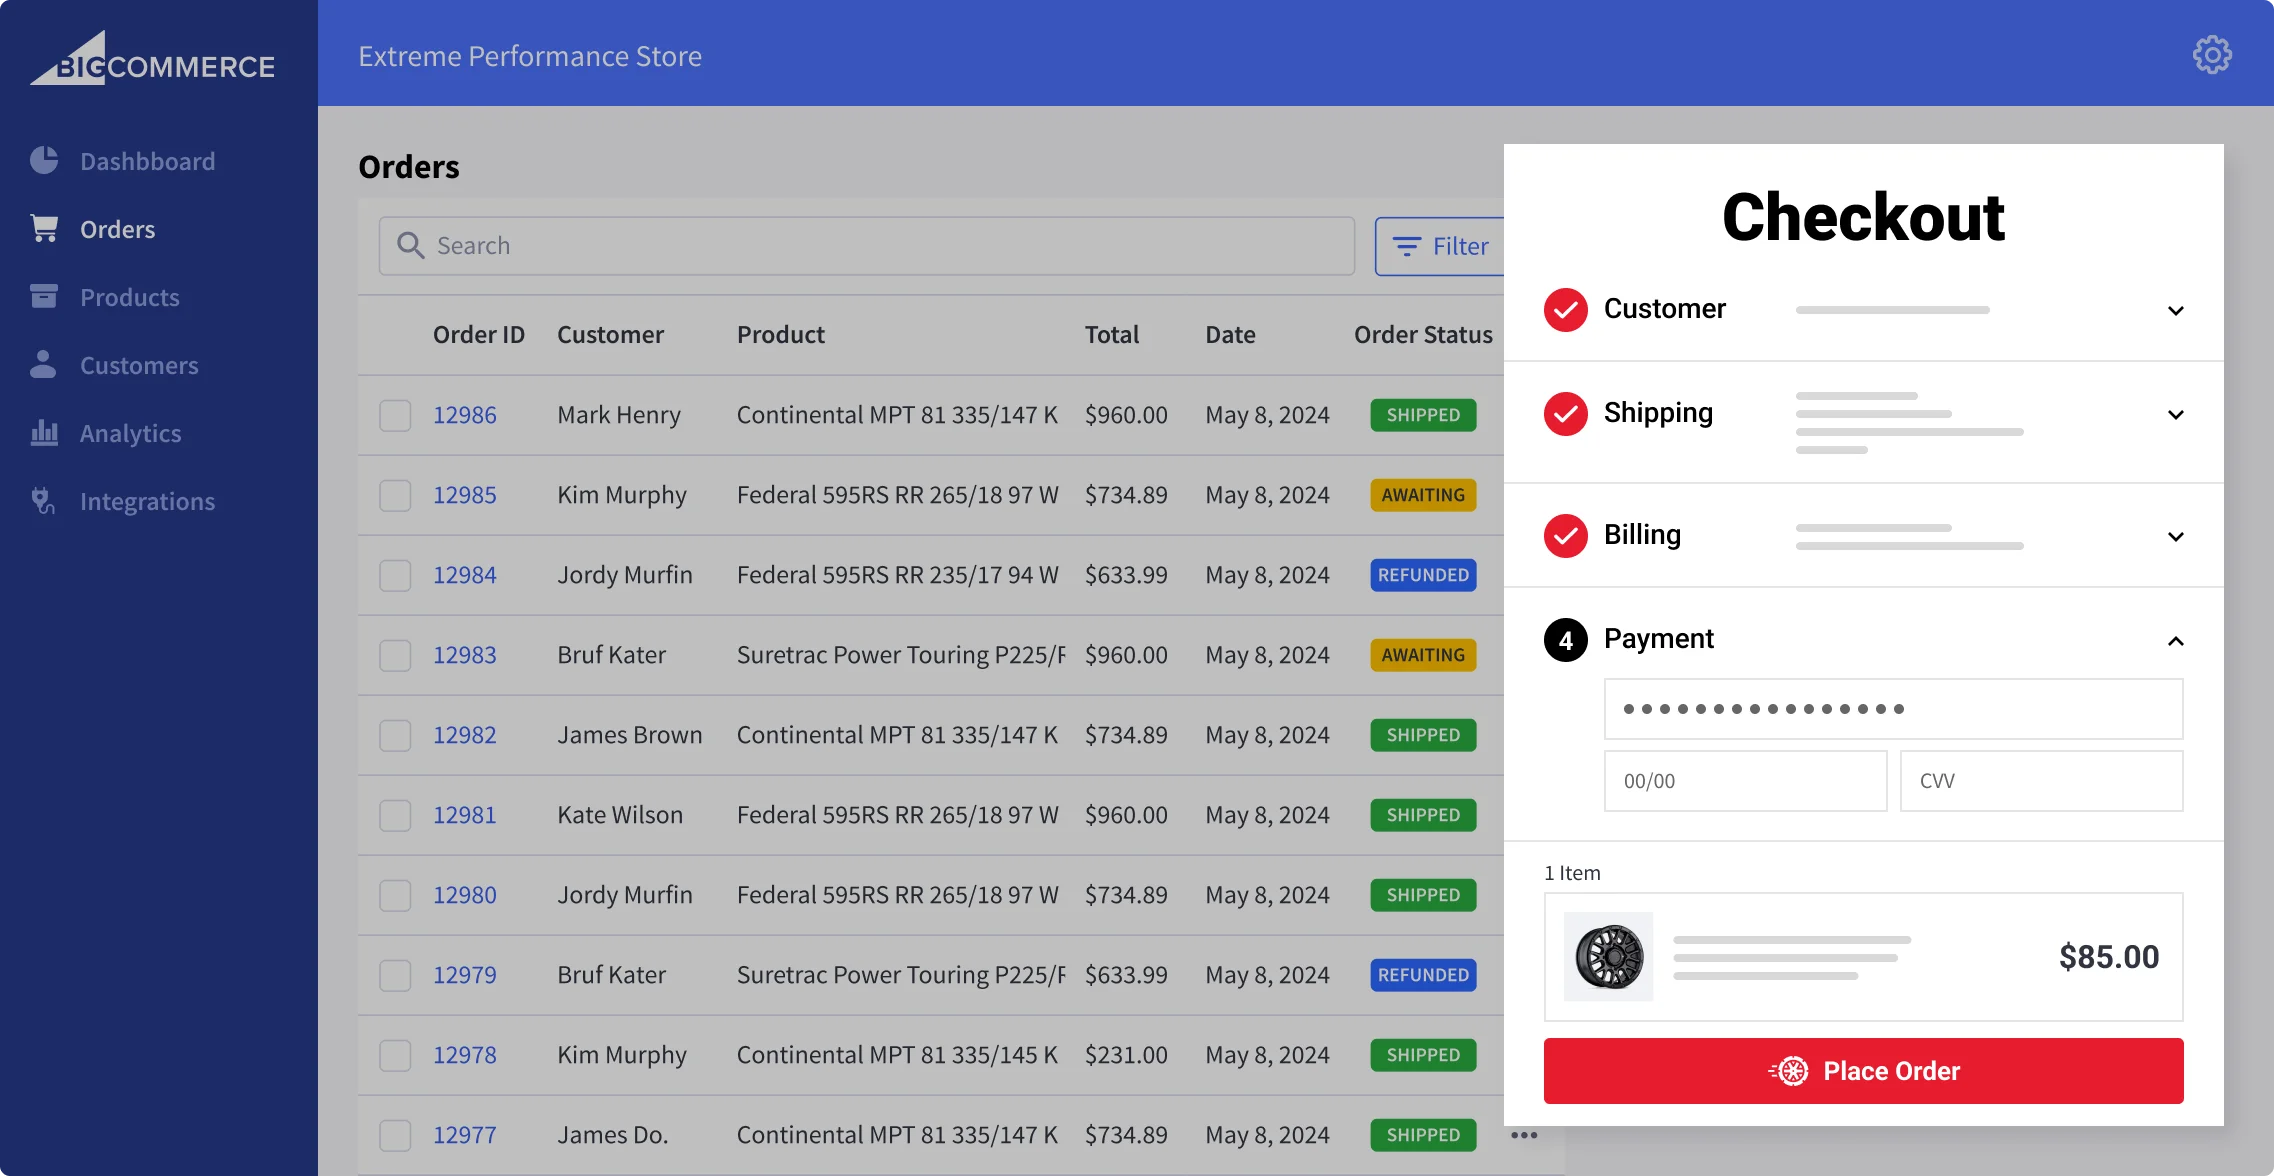Select checkbox for order 12984
This screenshot has height=1176, width=2274.
point(395,575)
